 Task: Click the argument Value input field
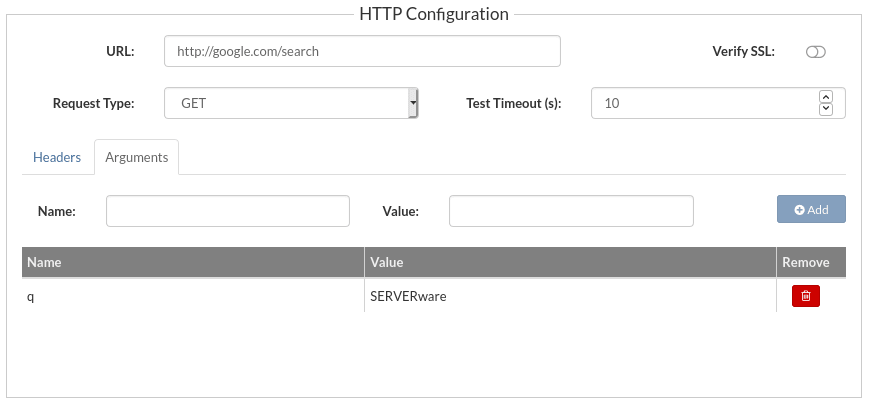571,211
